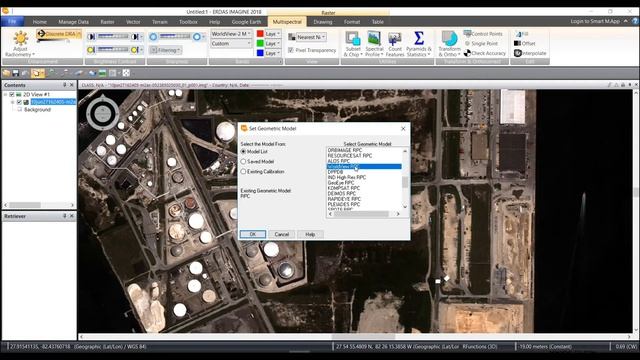Switch to the Manage Data tab
Screen dimensions: 640x360
pyautogui.click(x=73, y=22)
